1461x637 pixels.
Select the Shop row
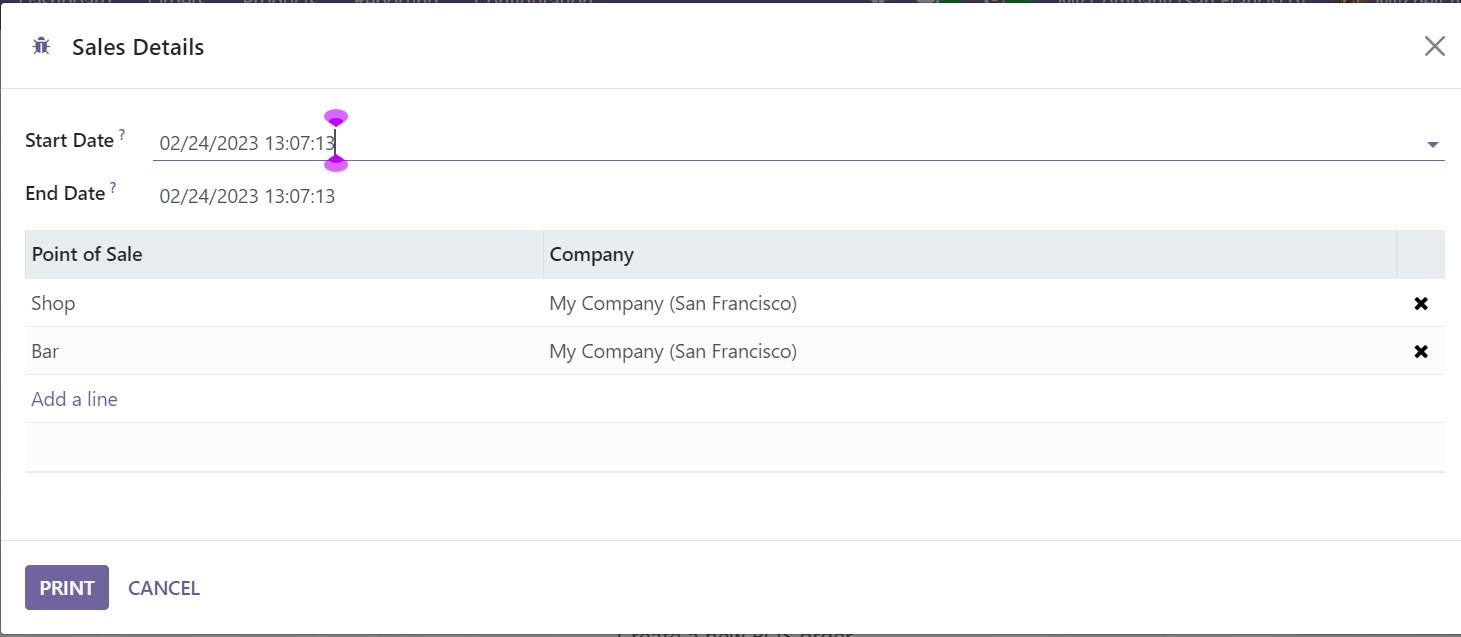pos(53,303)
